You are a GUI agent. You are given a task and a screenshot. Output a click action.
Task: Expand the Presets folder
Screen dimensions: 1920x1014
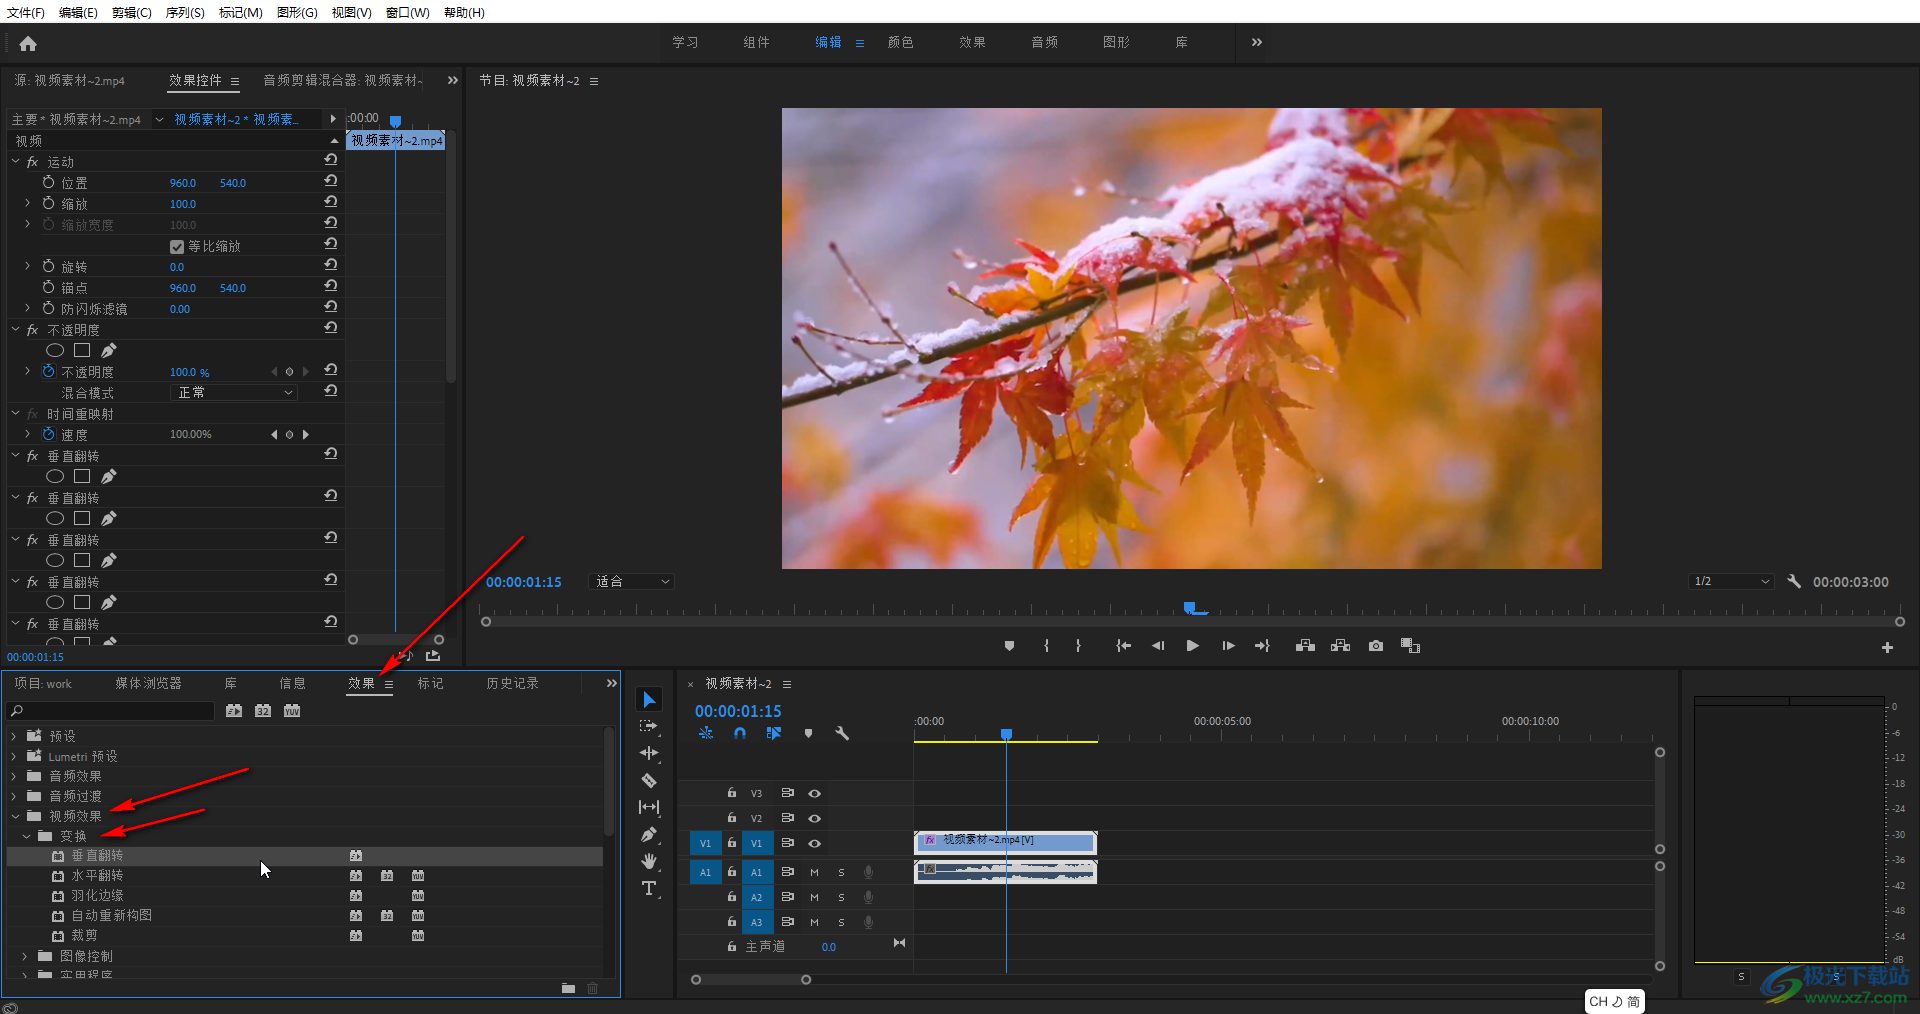[x=13, y=736]
